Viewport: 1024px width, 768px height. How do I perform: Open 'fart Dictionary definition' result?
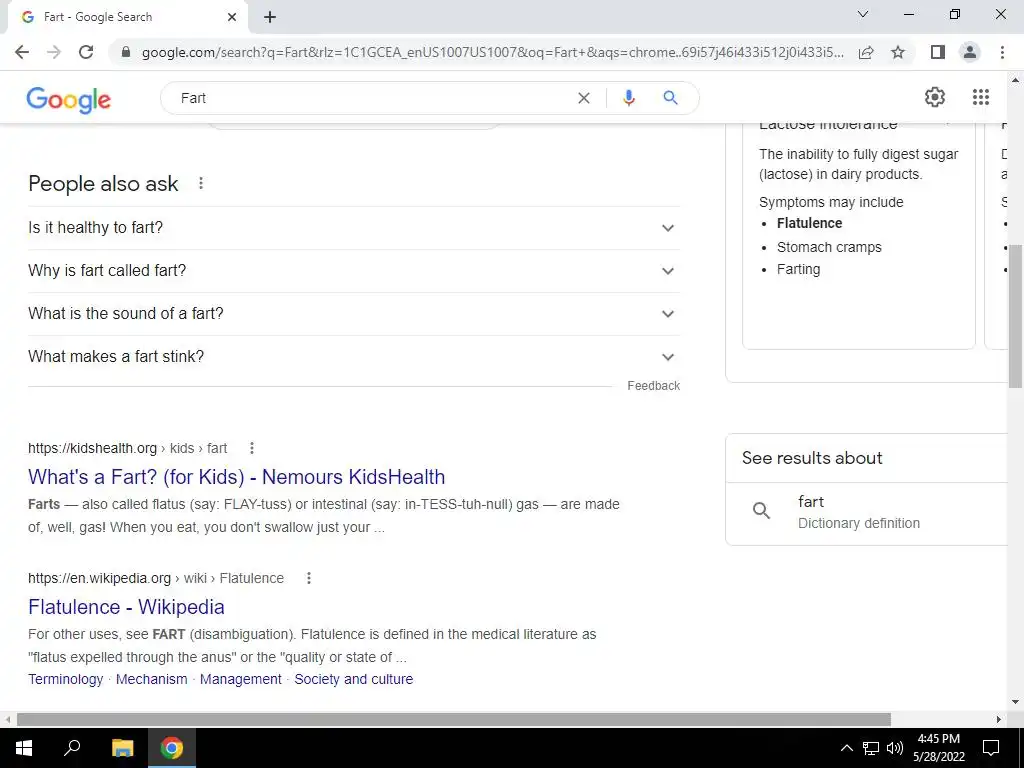[867, 513]
